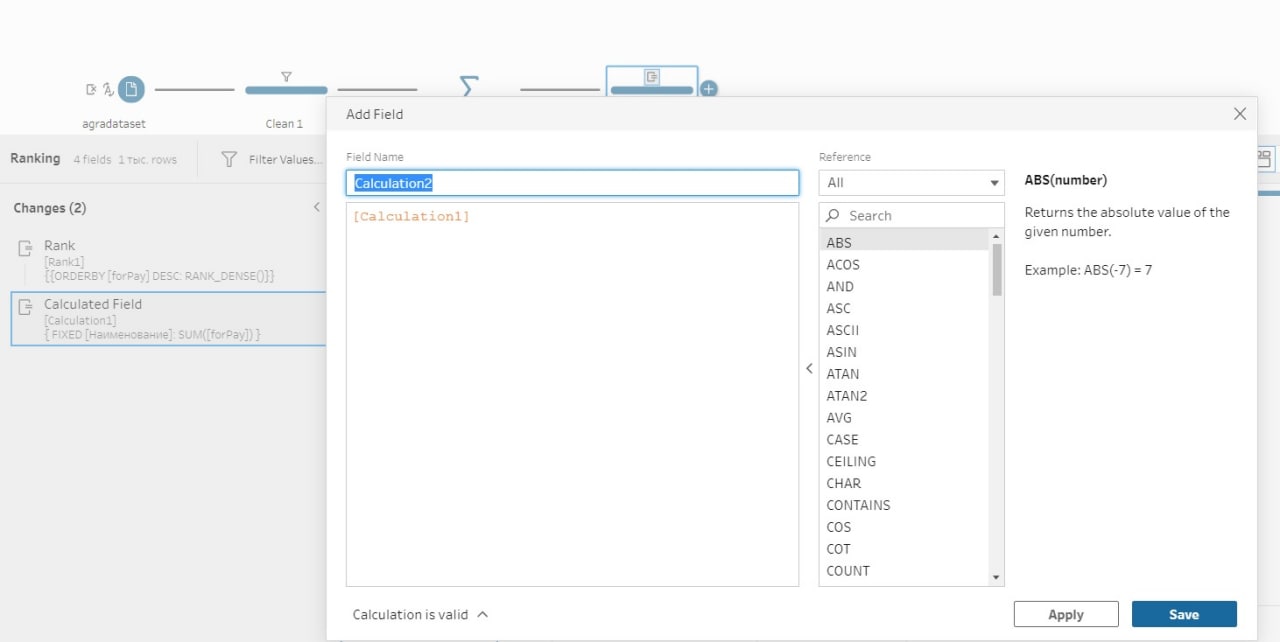The image size is (1280, 642).
Task: Pick the CASE function in list
Action: 842,439
